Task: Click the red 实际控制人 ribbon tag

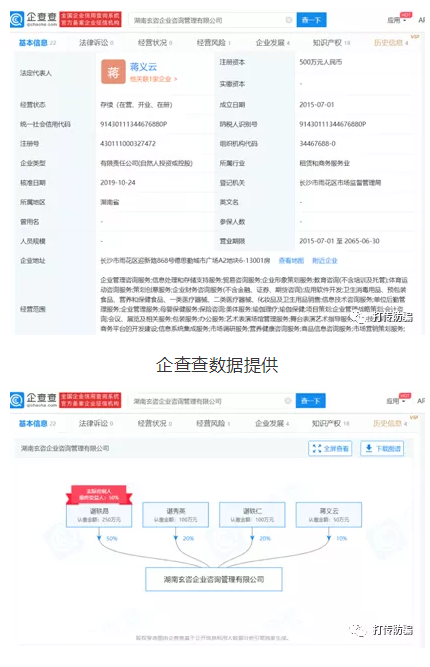Action: (x=99, y=494)
